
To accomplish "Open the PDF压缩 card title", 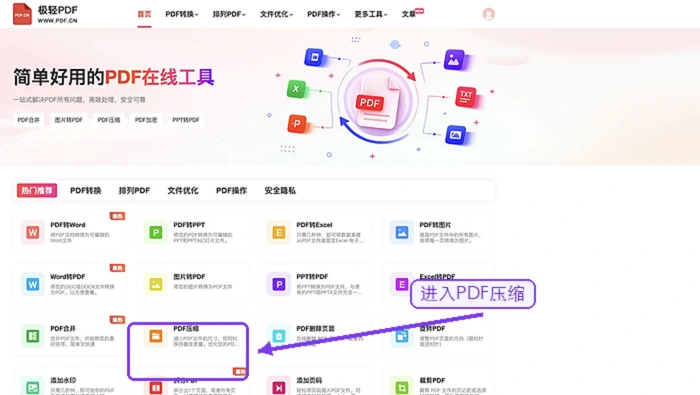I will (x=186, y=328).
